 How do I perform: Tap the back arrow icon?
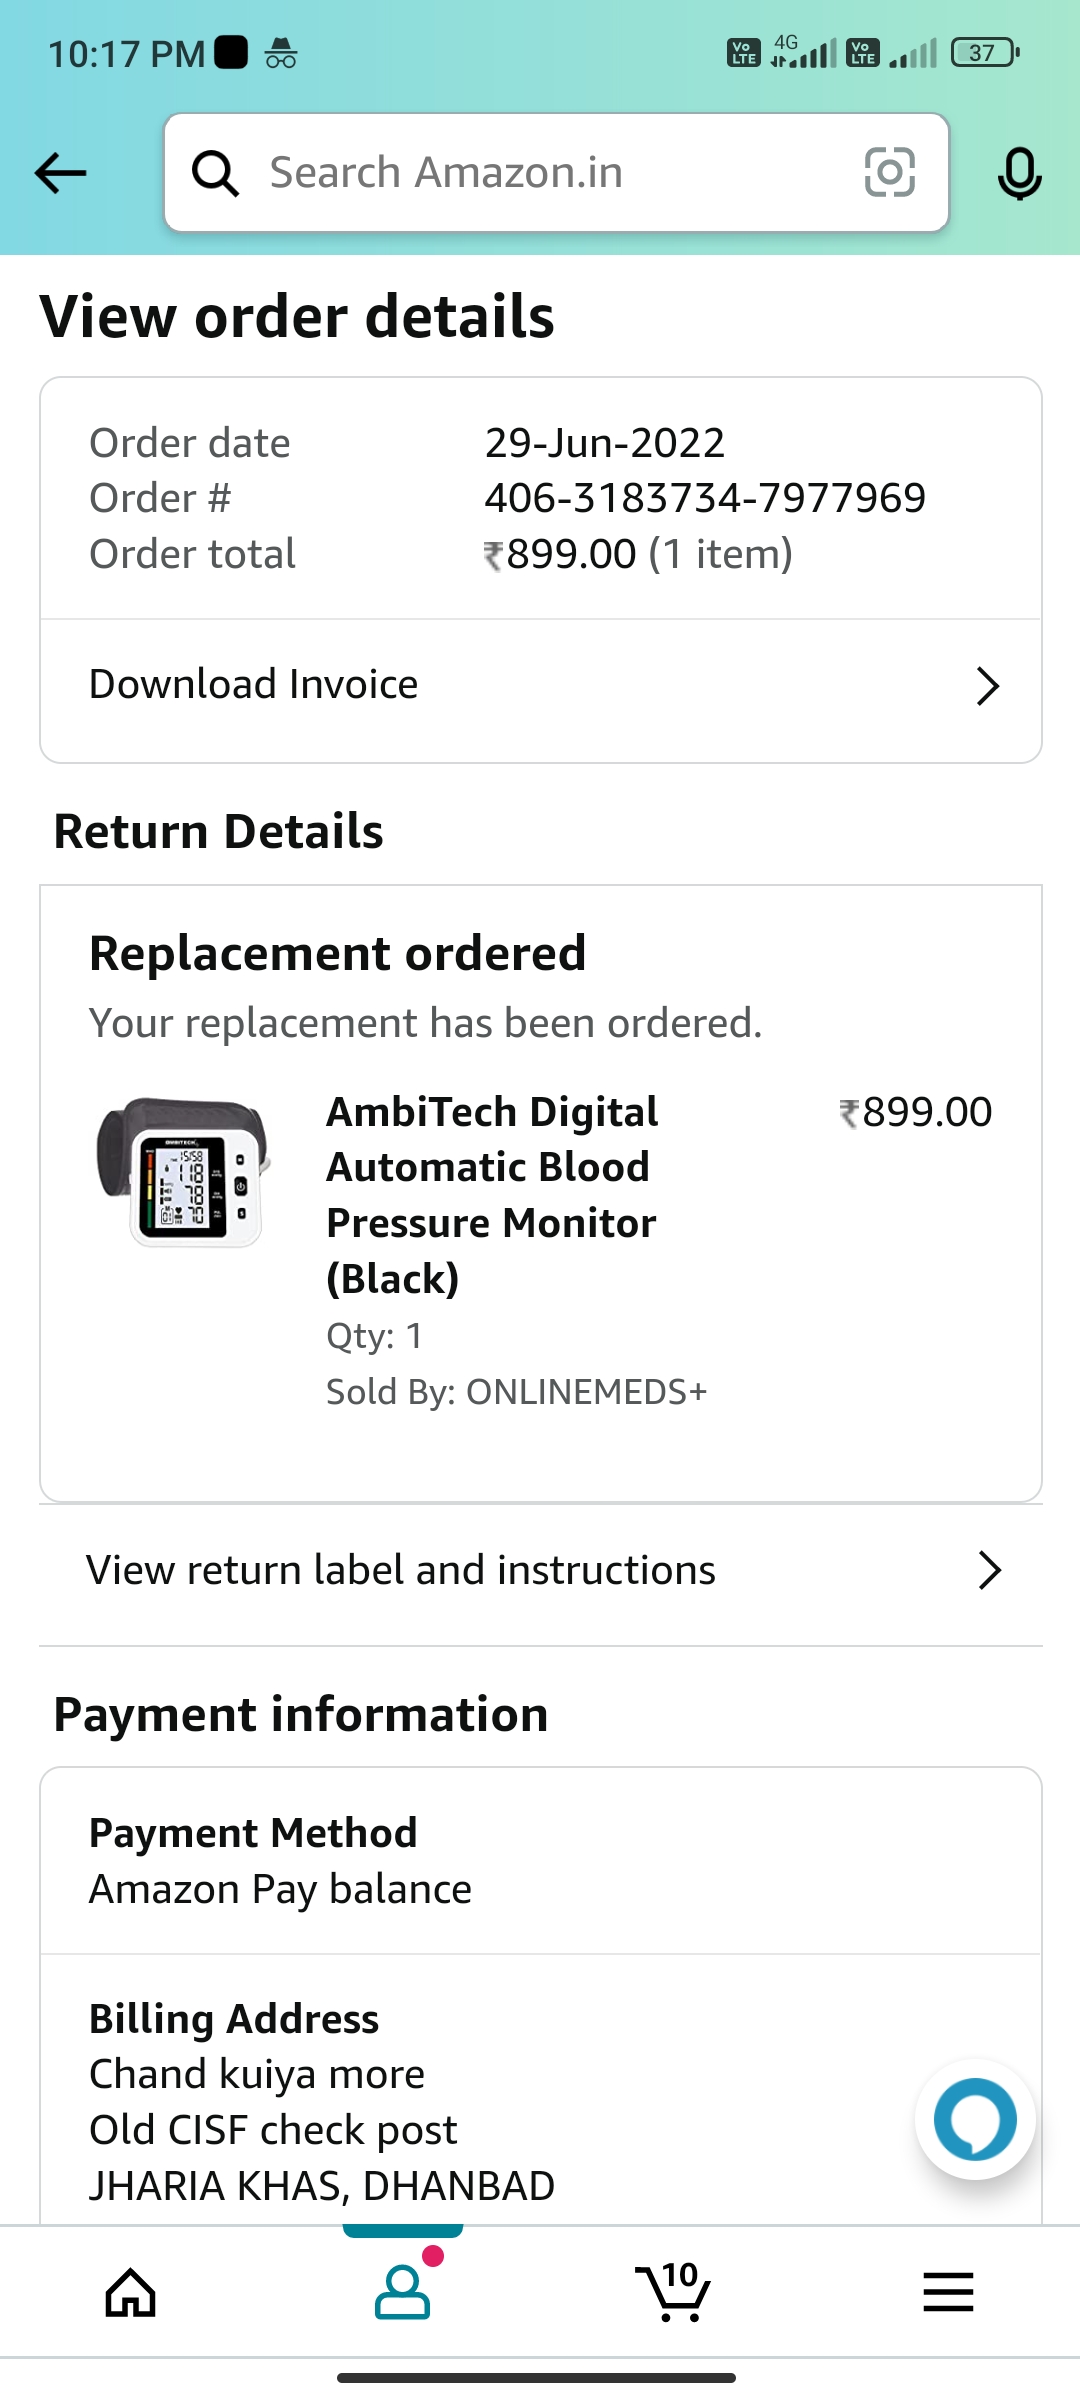[61, 173]
